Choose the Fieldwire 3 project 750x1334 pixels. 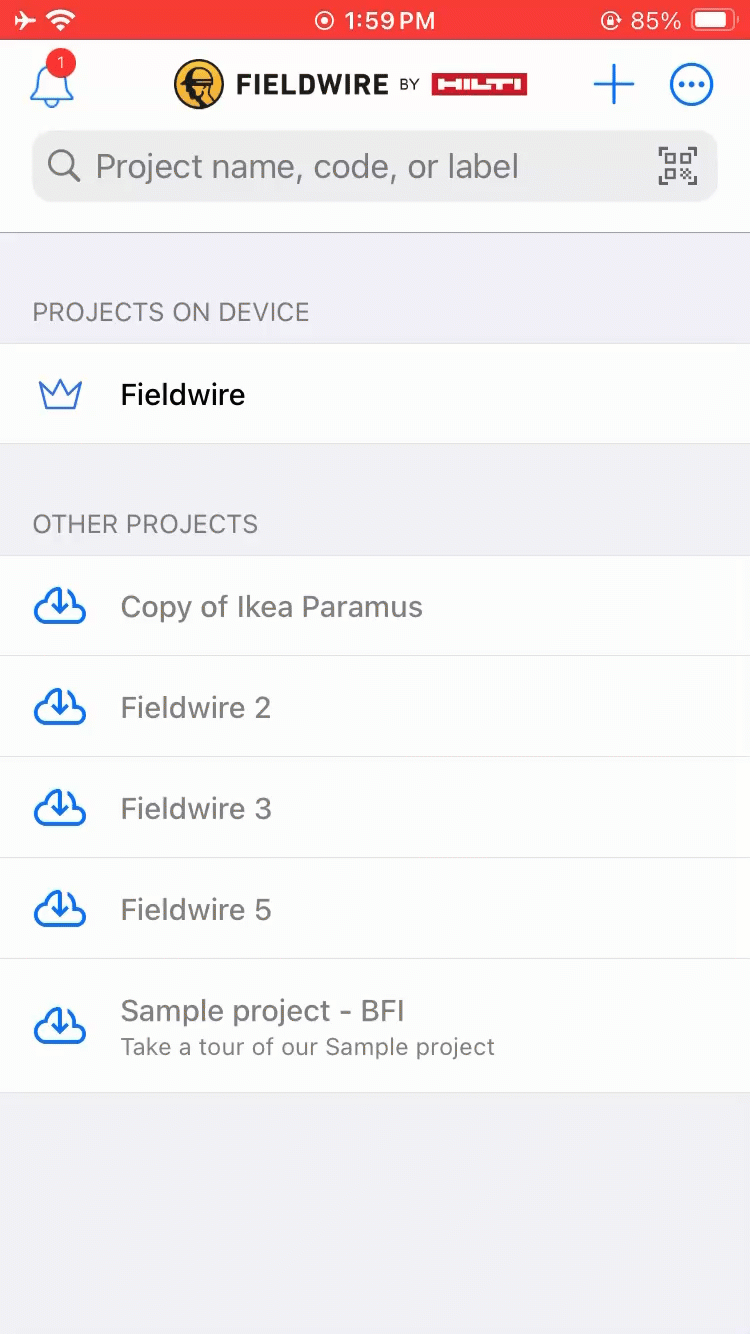[x=196, y=809]
